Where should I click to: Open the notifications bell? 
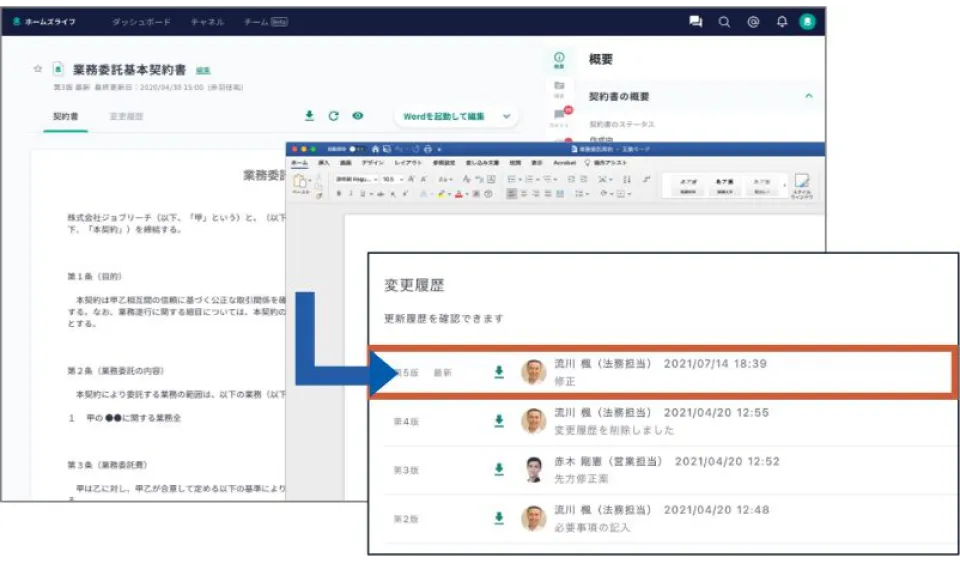(x=782, y=22)
